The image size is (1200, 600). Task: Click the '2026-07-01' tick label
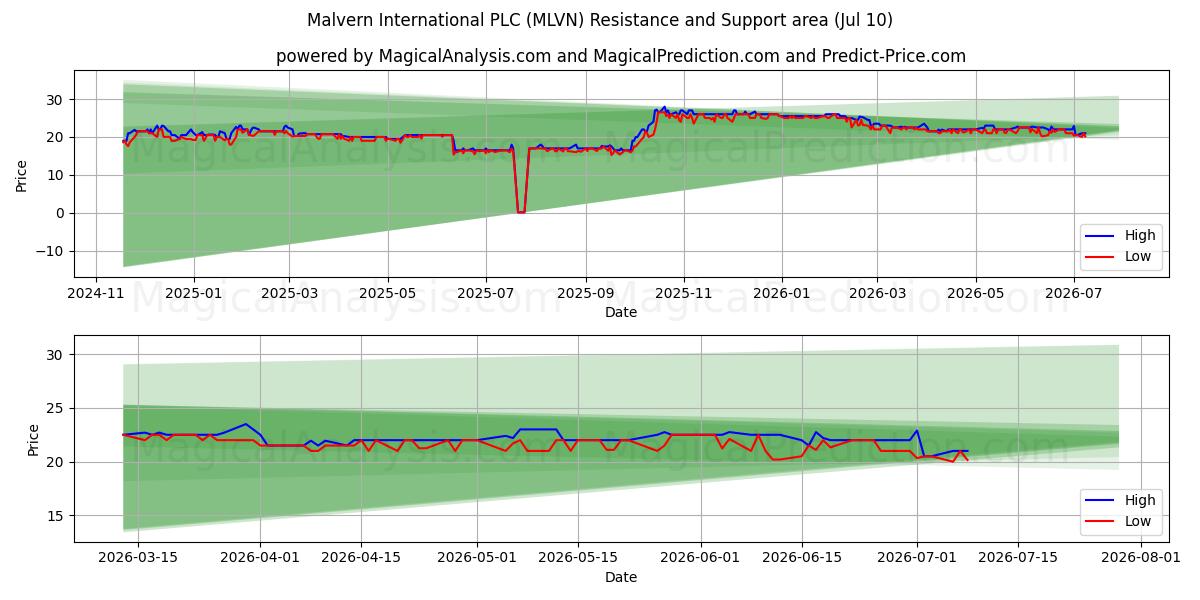(917, 558)
